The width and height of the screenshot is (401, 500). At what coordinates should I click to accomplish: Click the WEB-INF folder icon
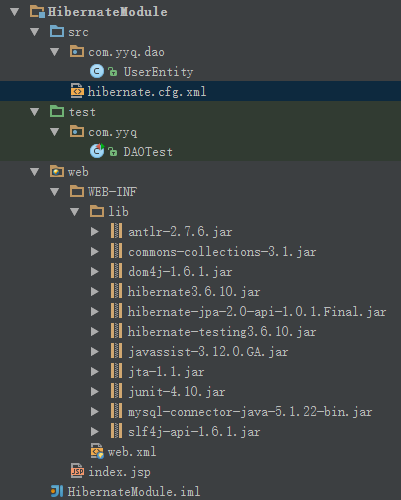click(x=77, y=192)
